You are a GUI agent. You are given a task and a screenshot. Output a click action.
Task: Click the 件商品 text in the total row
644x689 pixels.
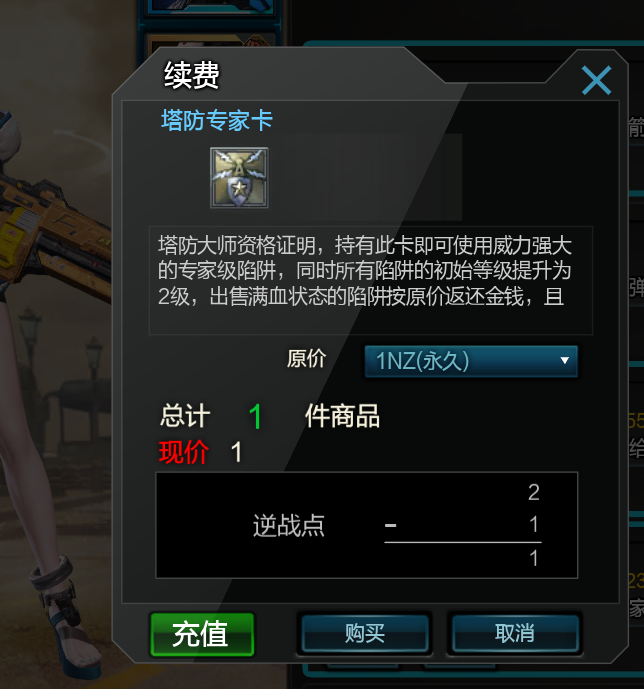tap(342, 416)
